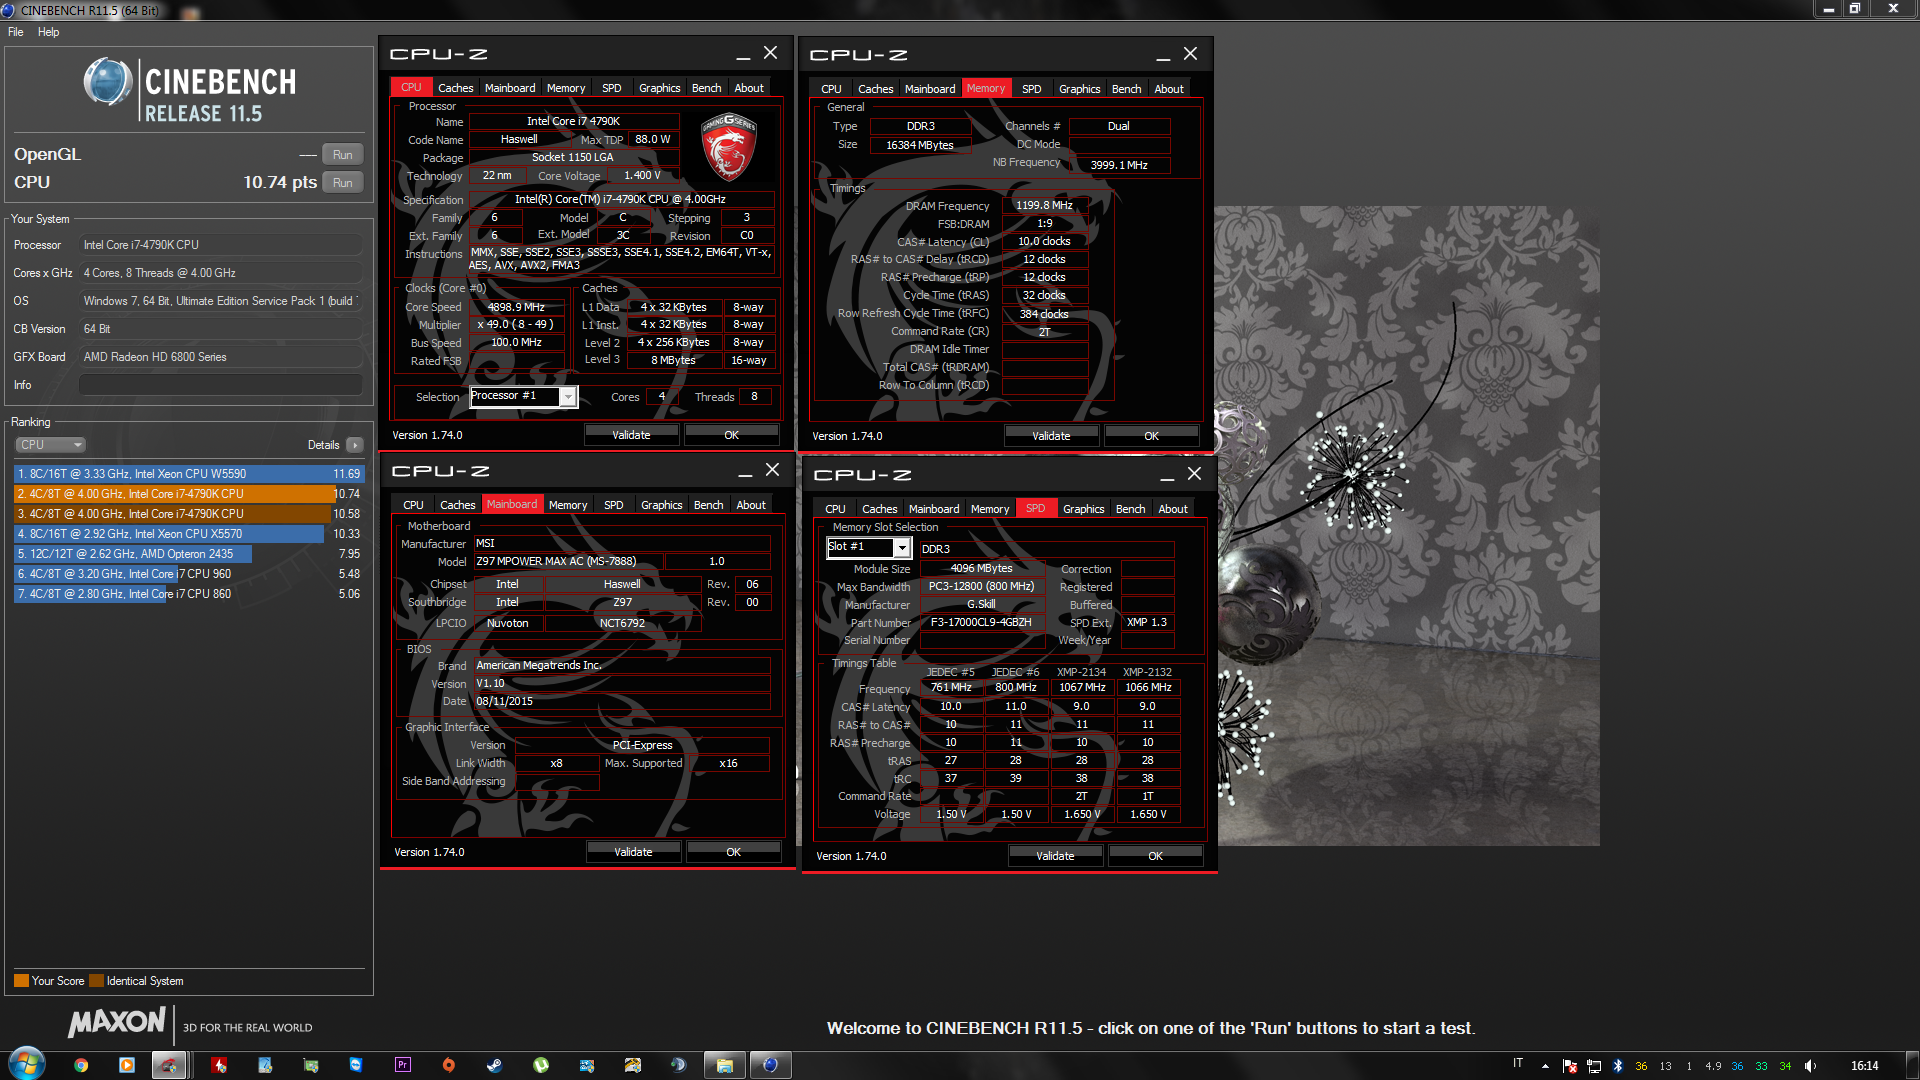
Task: Click Validate in CPU-Z SPD window
Action: click(1055, 856)
